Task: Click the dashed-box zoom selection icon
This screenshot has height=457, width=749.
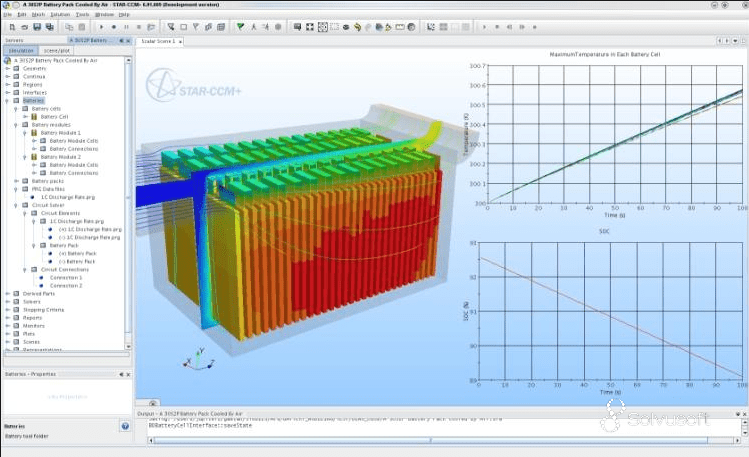Action: tap(334, 27)
